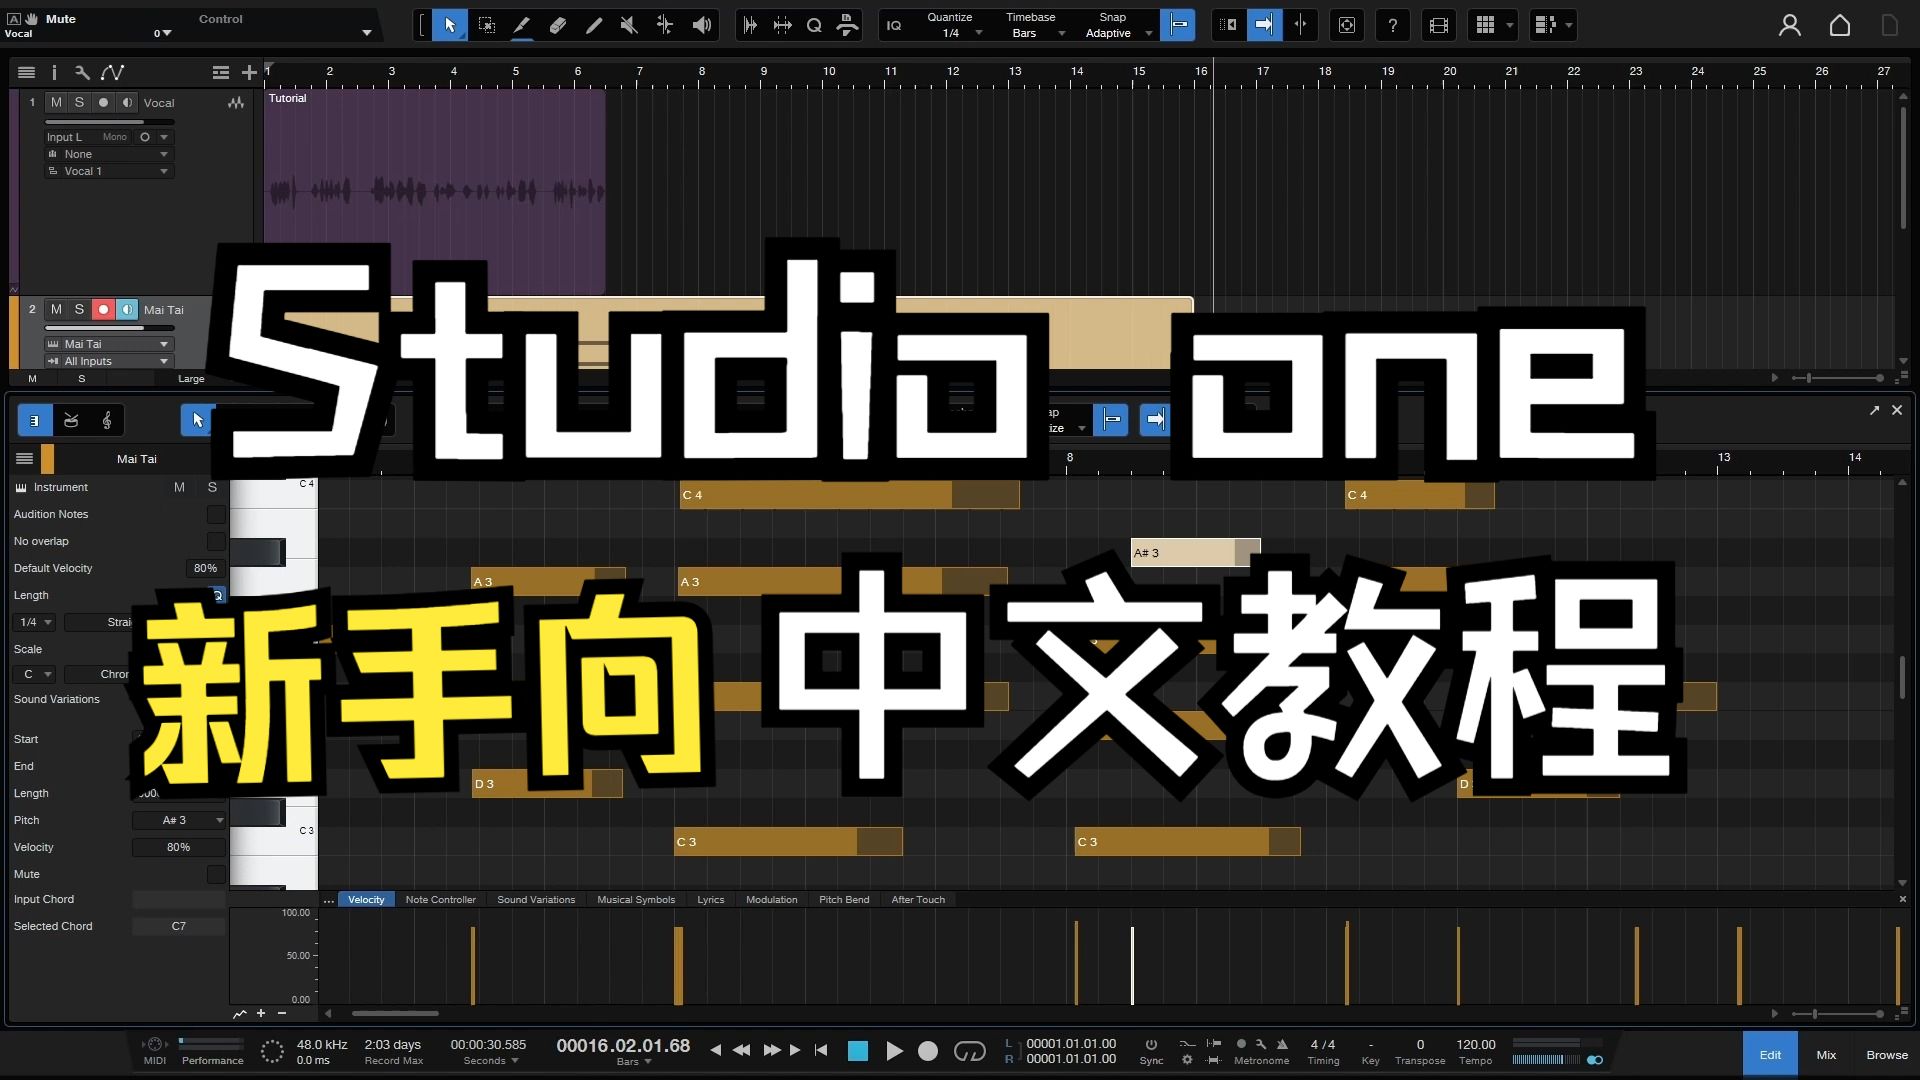This screenshot has height=1080, width=1920.
Task: Select the Mute tool in the toolbar
Action: point(628,25)
